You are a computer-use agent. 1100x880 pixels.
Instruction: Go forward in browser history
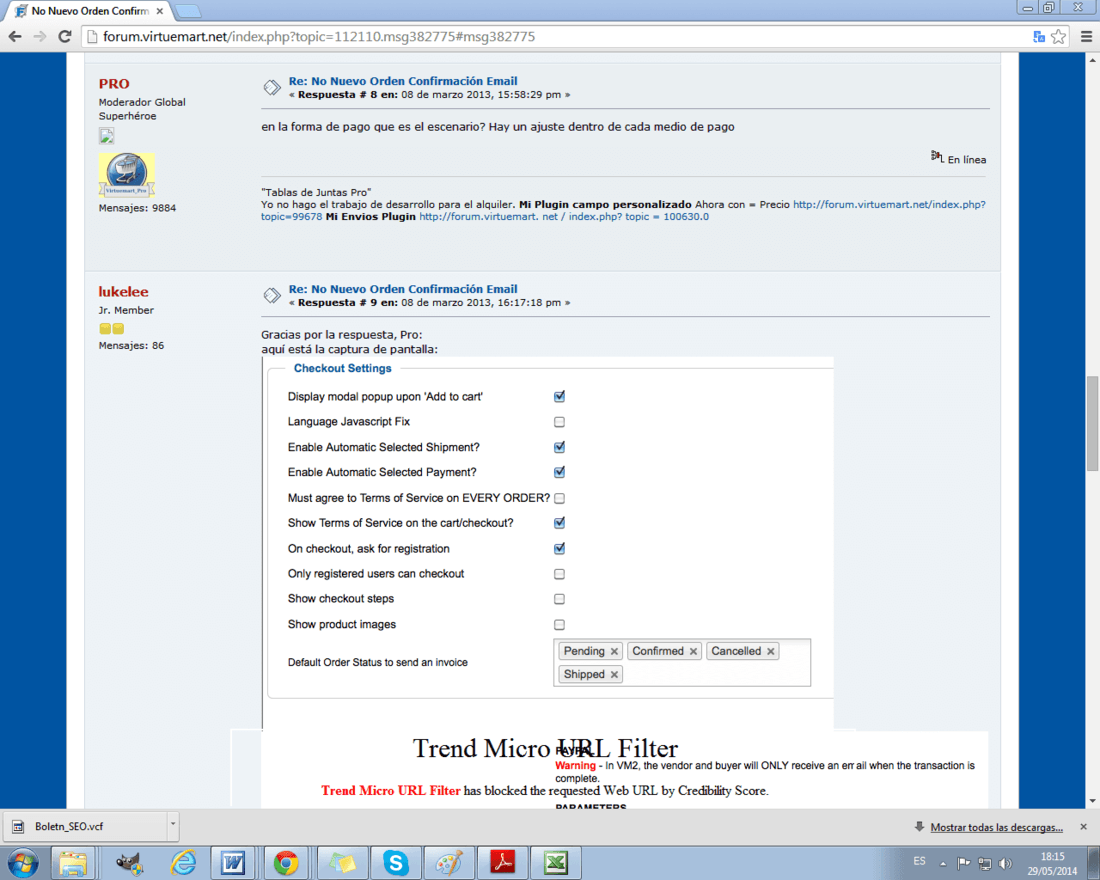40,36
